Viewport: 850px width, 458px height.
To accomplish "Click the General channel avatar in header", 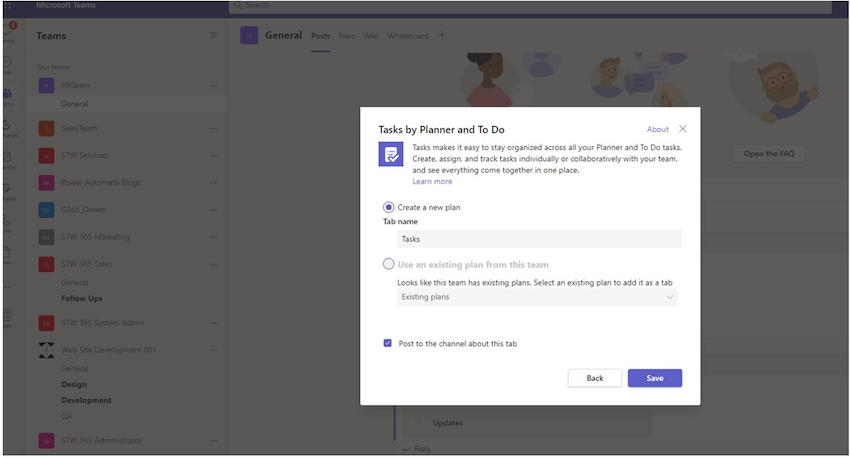I will point(249,36).
